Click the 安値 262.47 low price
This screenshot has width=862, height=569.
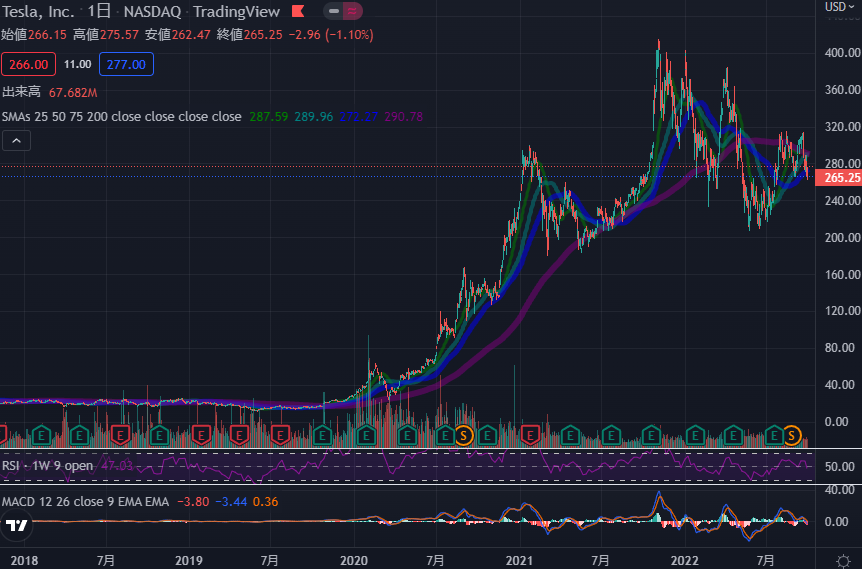pos(178,35)
